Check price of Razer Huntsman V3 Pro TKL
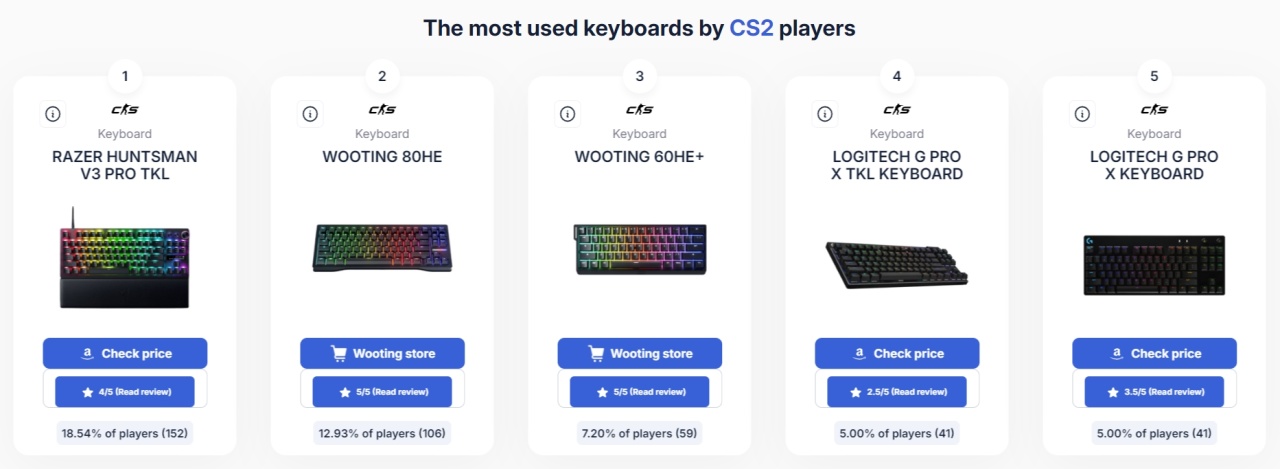 (125, 353)
